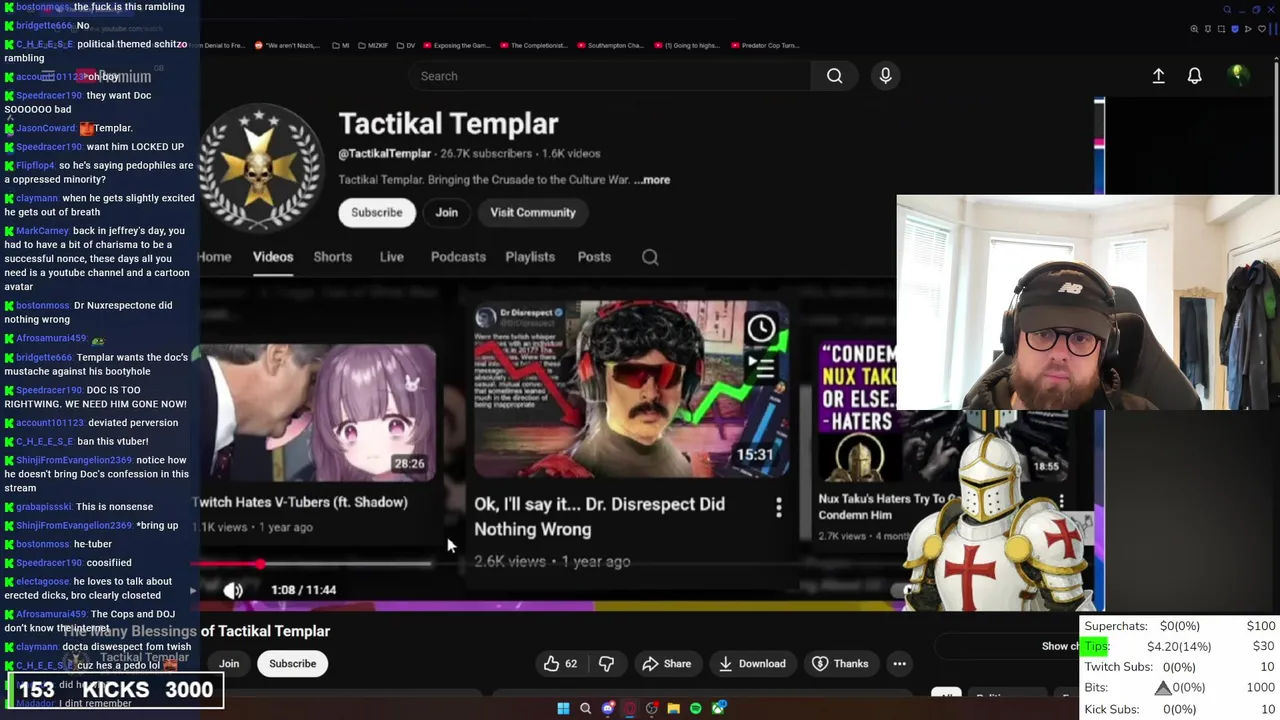This screenshot has height=720, width=1280.
Task: Open 'Predator Cop Turn...' bookmark
Action: [764, 45]
